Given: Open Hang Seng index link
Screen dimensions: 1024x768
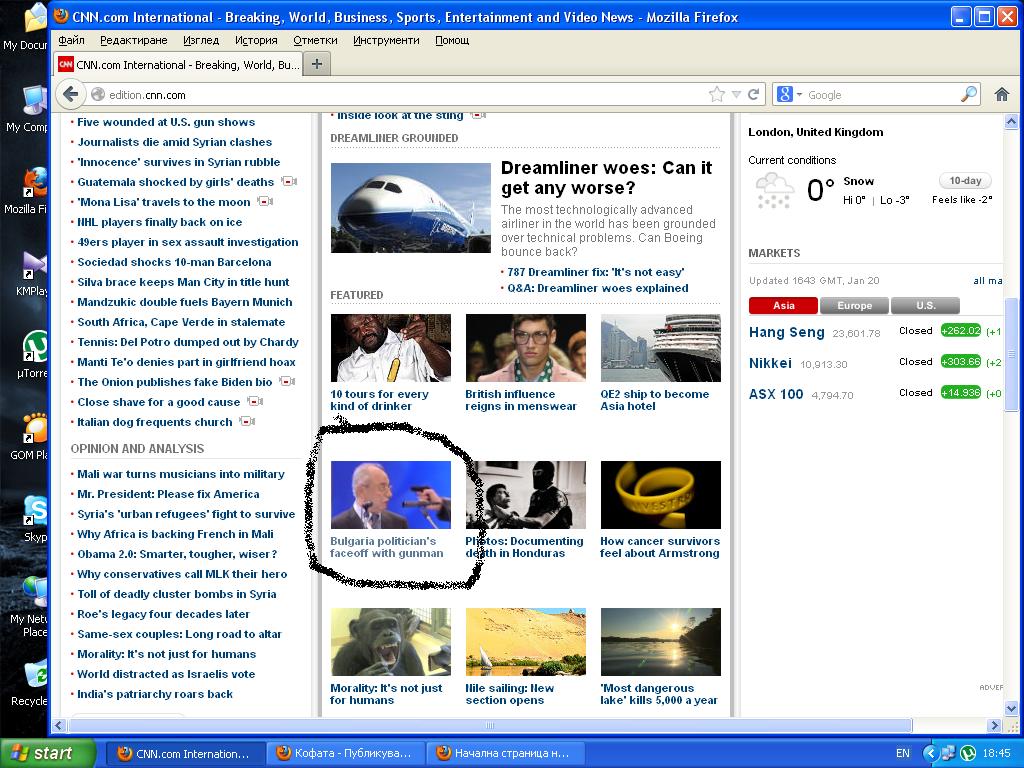Looking at the screenshot, I should point(786,332).
